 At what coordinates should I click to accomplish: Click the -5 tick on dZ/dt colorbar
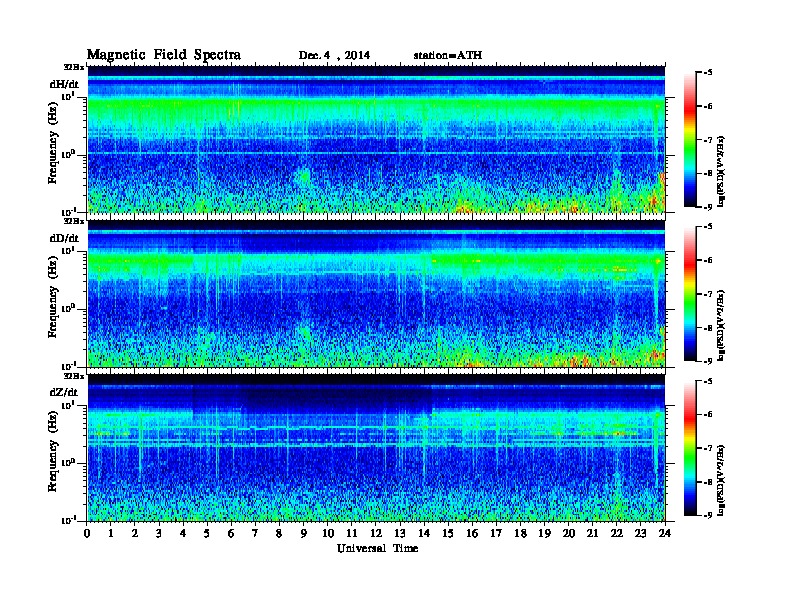click(x=707, y=381)
